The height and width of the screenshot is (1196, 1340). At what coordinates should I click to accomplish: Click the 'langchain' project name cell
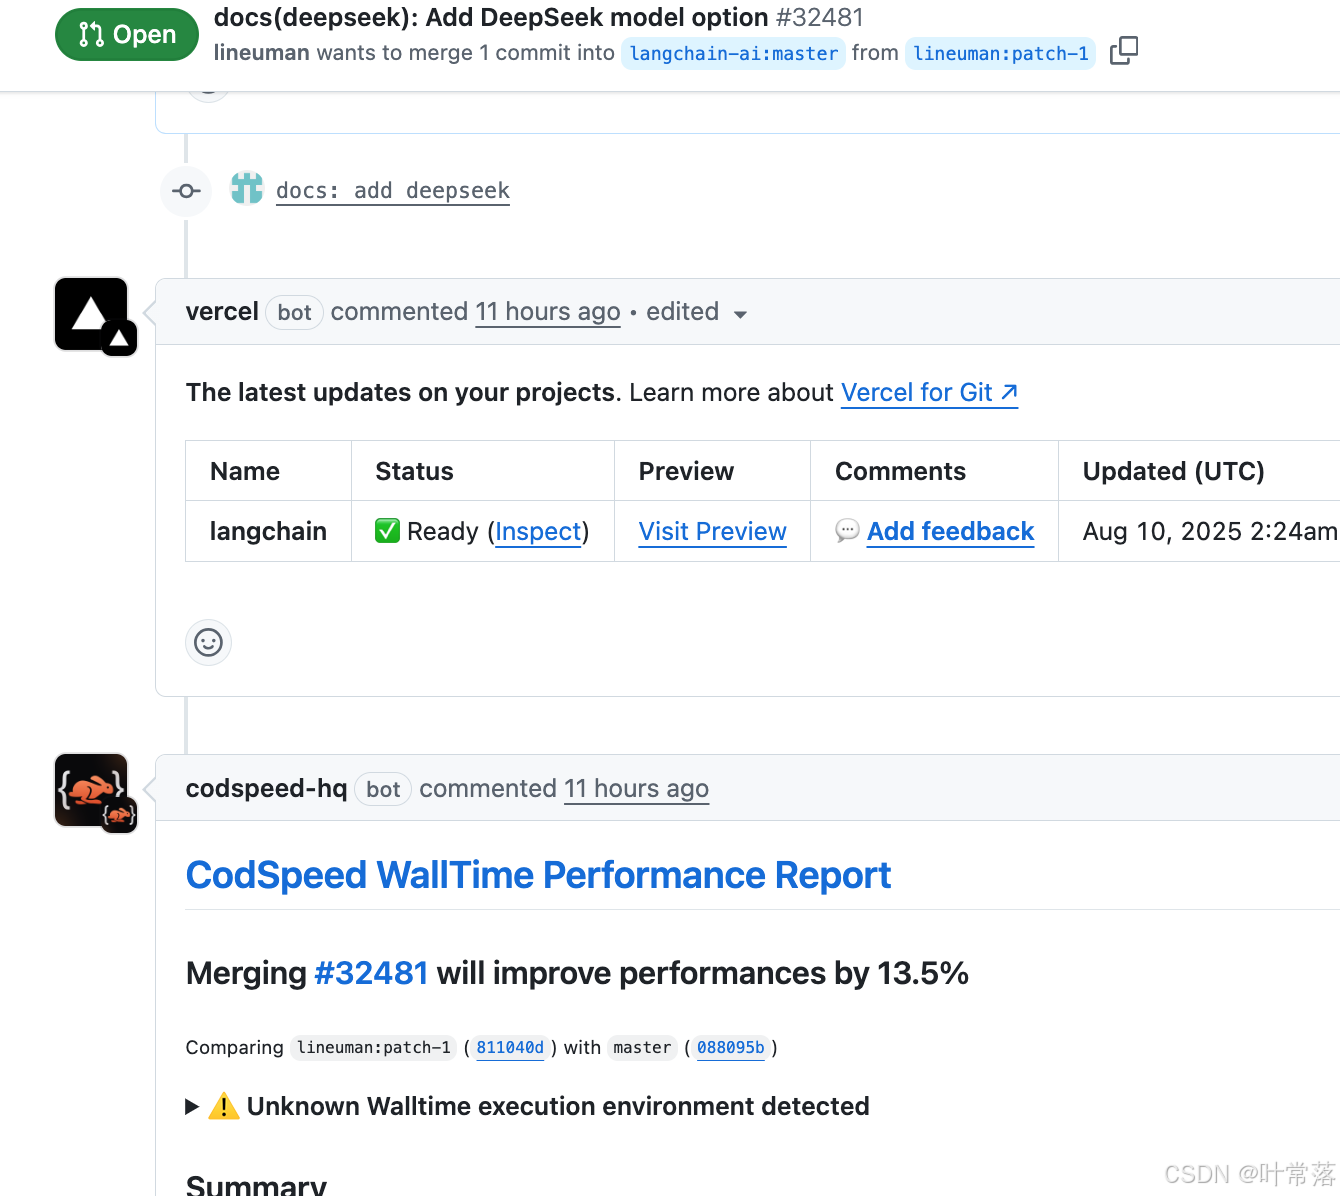coord(268,532)
